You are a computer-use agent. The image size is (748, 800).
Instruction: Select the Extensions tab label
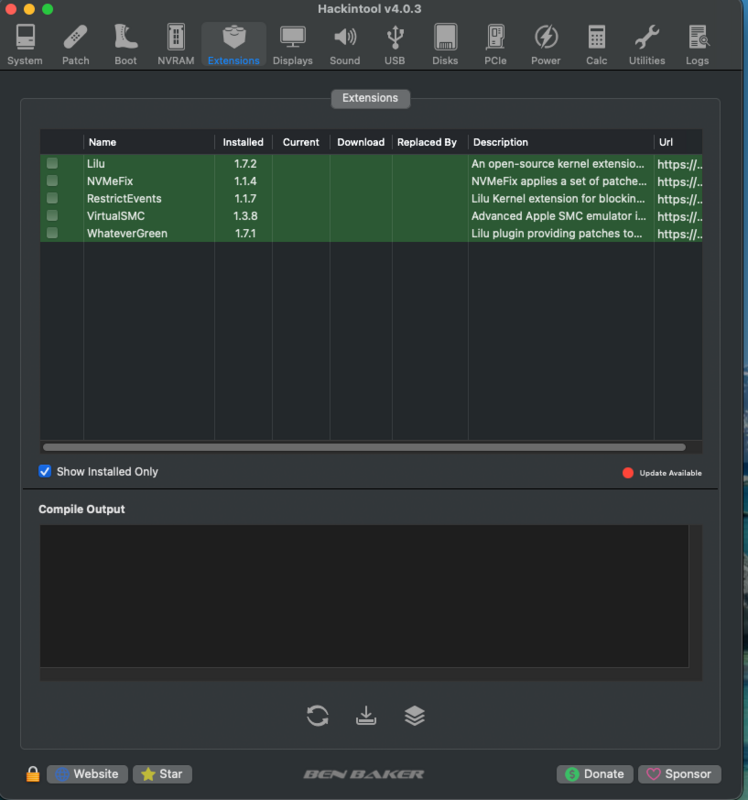point(370,98)
